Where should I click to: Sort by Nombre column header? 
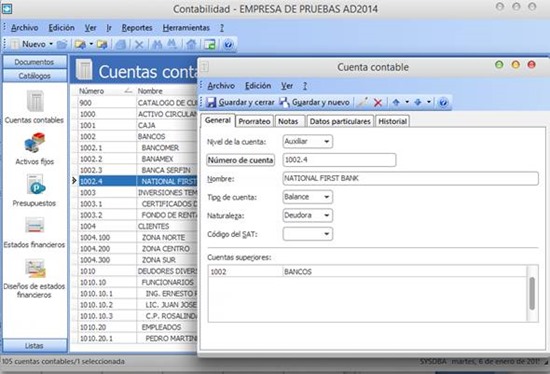pos(167,91)
